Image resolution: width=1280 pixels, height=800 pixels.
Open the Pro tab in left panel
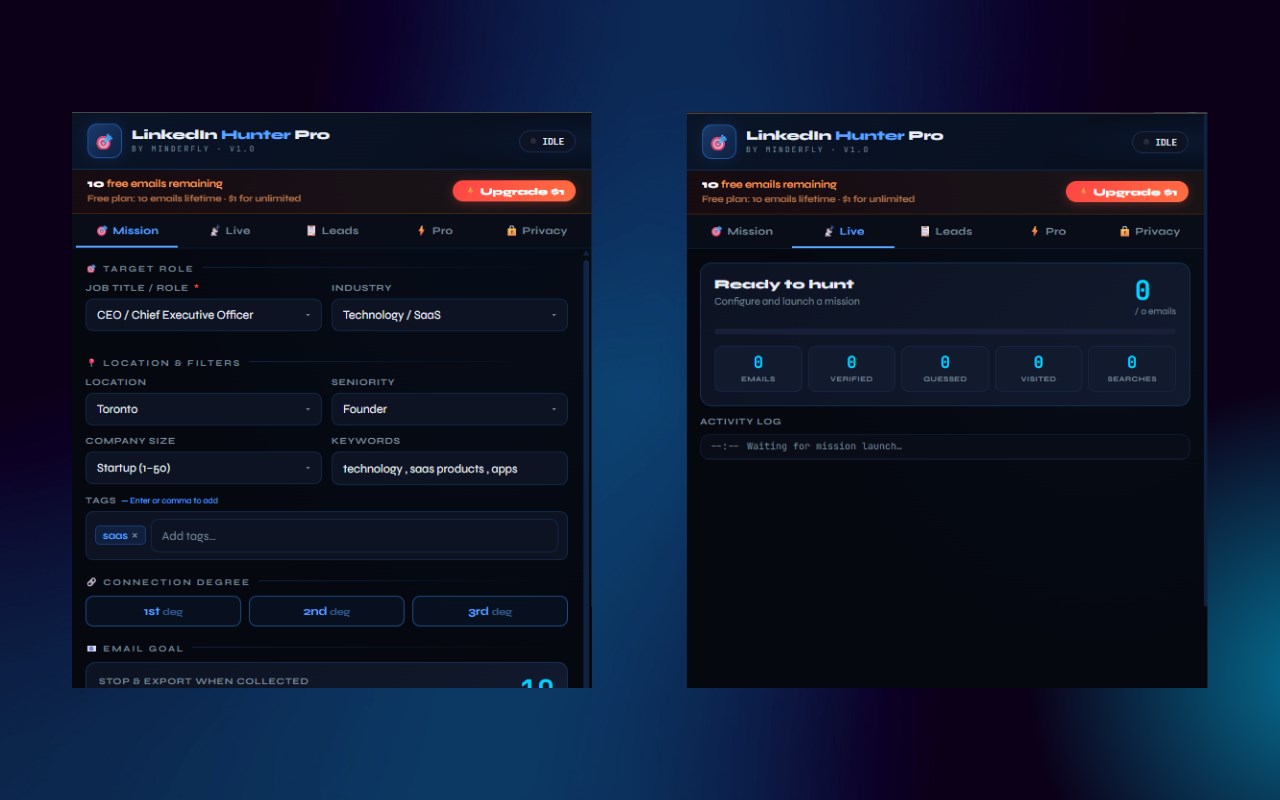[x=434, y=231]
